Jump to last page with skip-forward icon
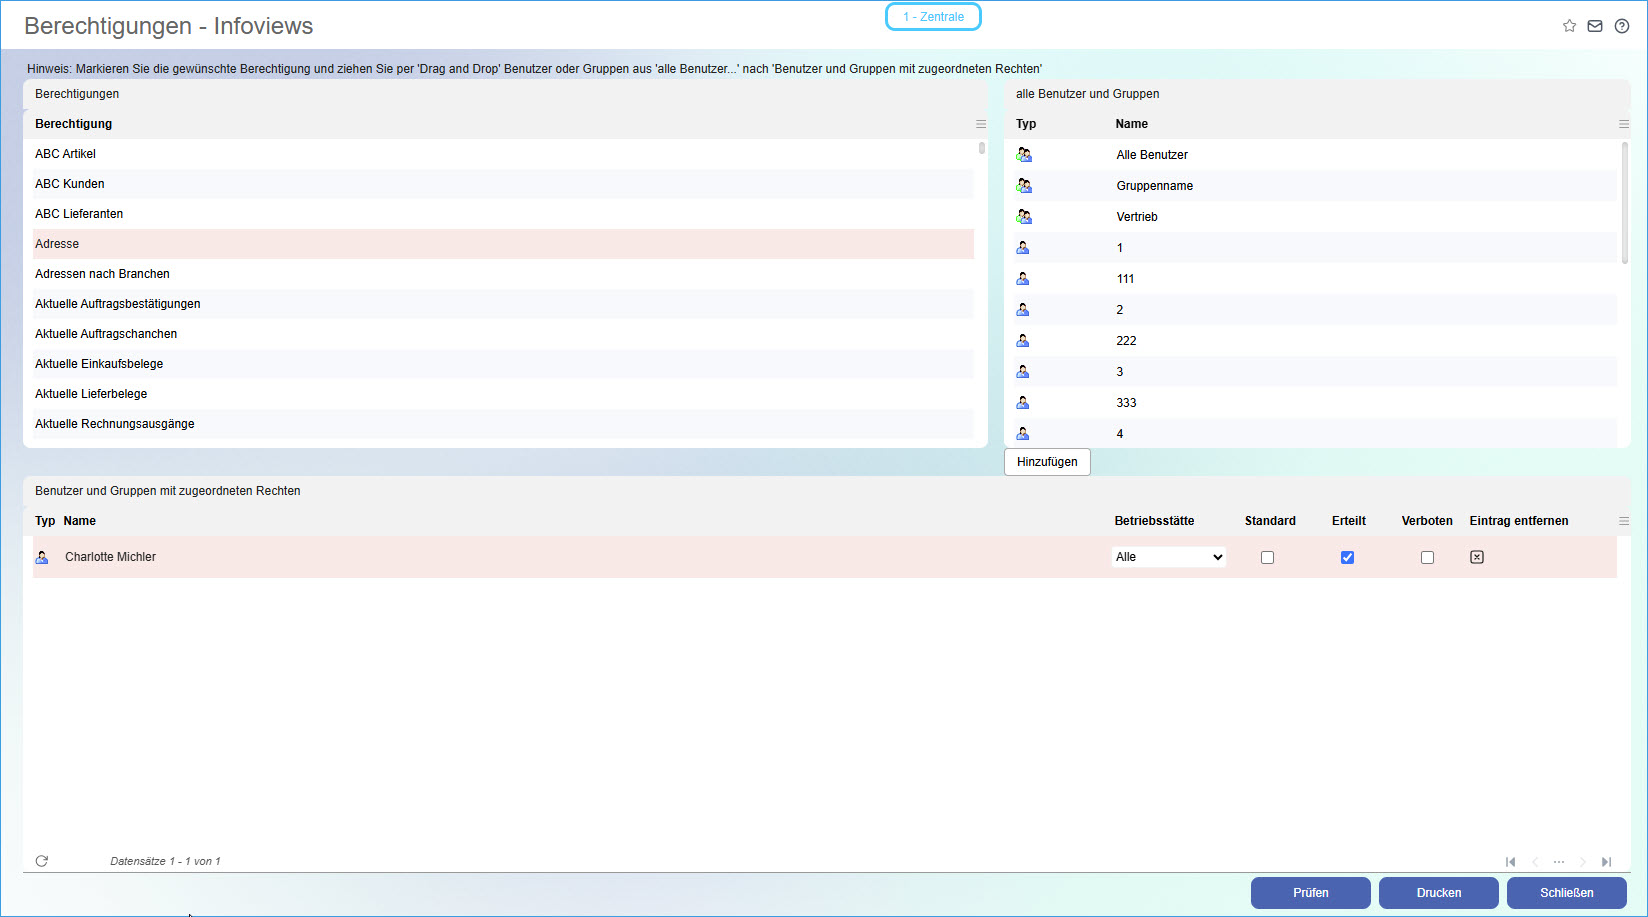Viewport: 1648px width, 917px height. [1607, 861]
